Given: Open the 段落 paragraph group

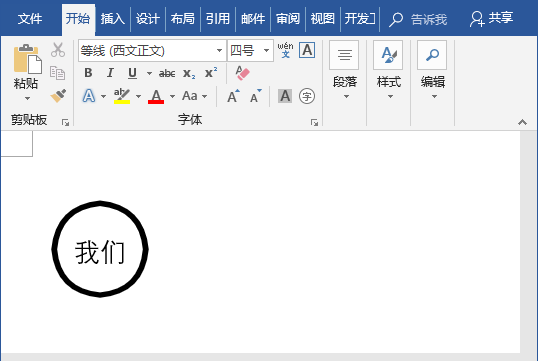Looking at the screenshot, I should pyautogui.click(x=344, y=70).
